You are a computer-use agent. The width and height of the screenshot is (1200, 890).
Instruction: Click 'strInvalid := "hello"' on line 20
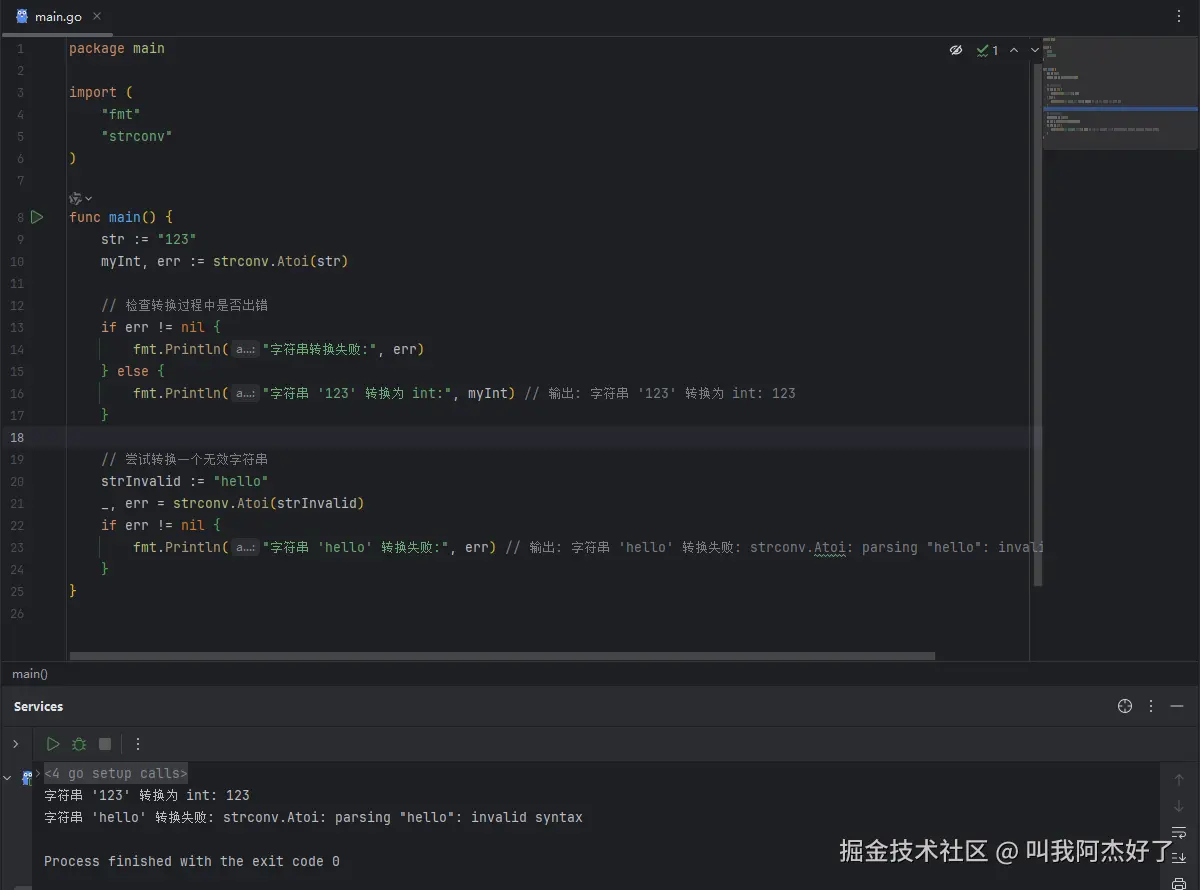pyautogui.click(x=185, y=482)
